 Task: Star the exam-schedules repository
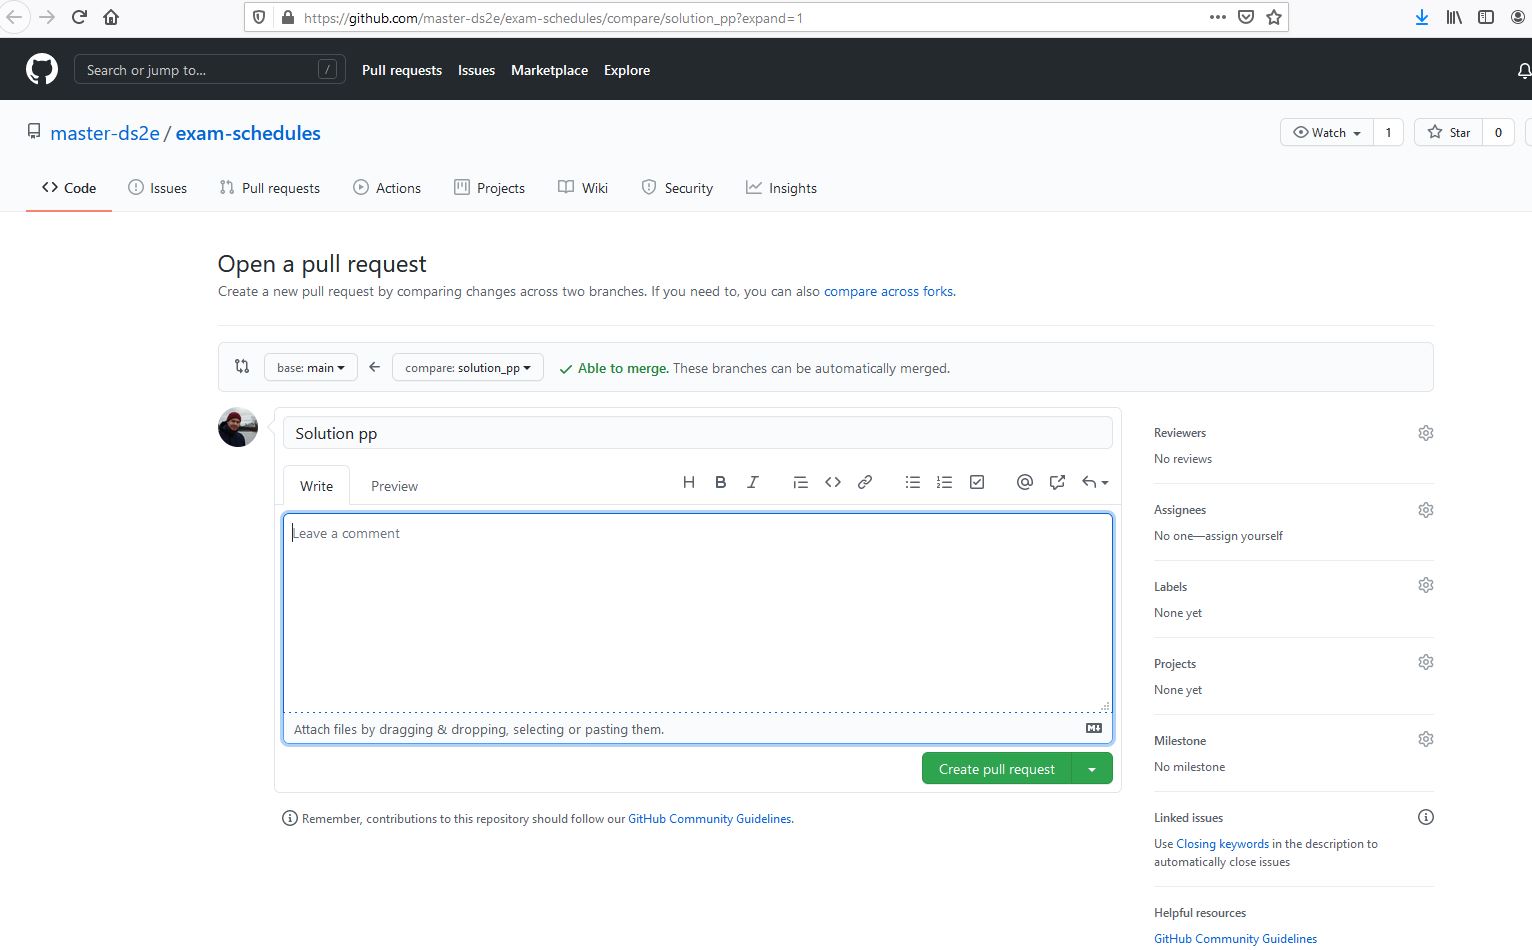tap(1448, 133)
